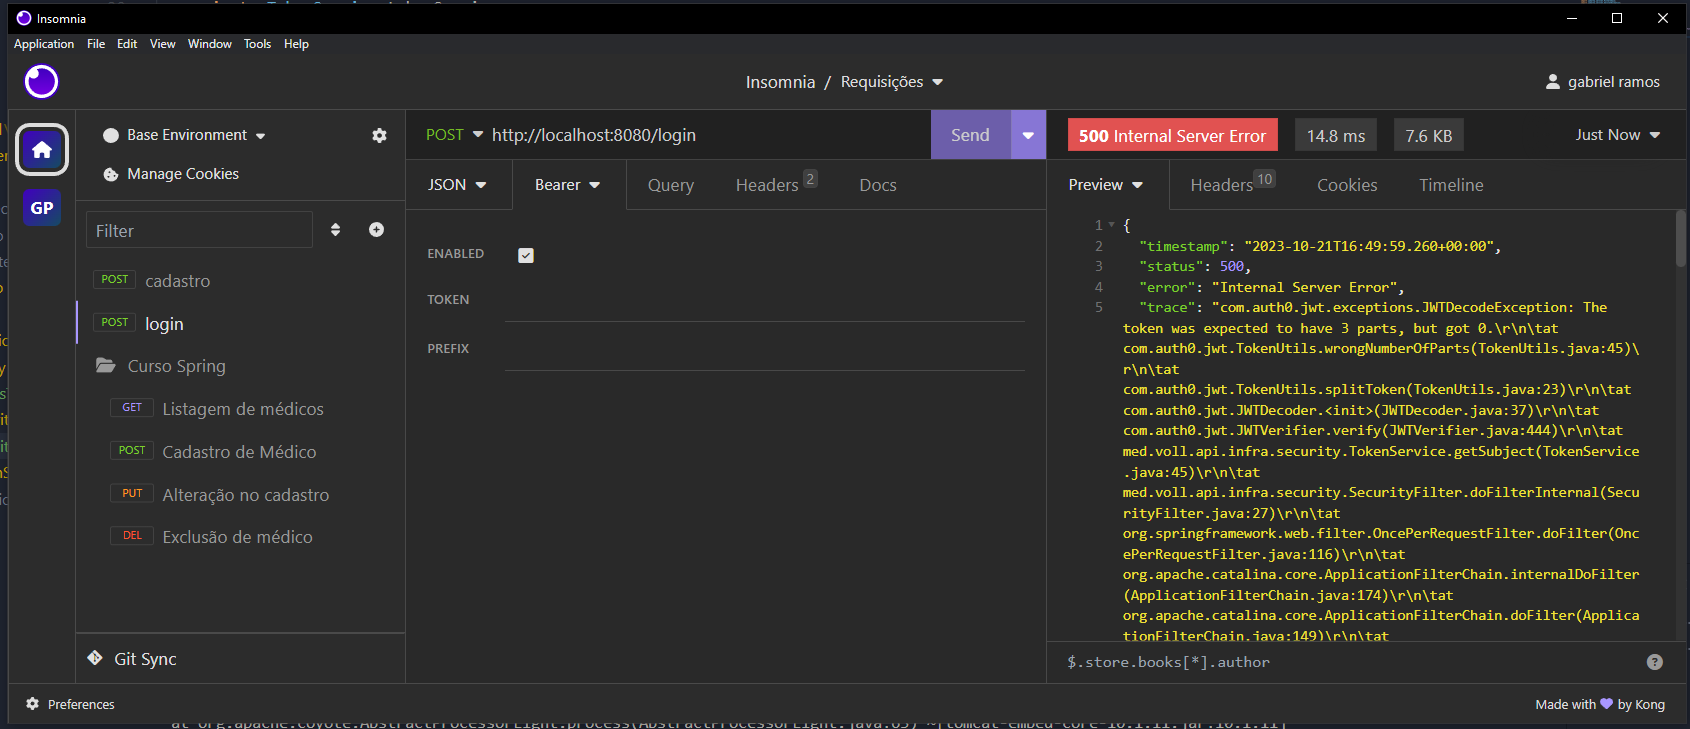This screenshot has height=729, width=1690.
Task: Select Alteração no cadastro PUT request
Action: pos(240,495)
